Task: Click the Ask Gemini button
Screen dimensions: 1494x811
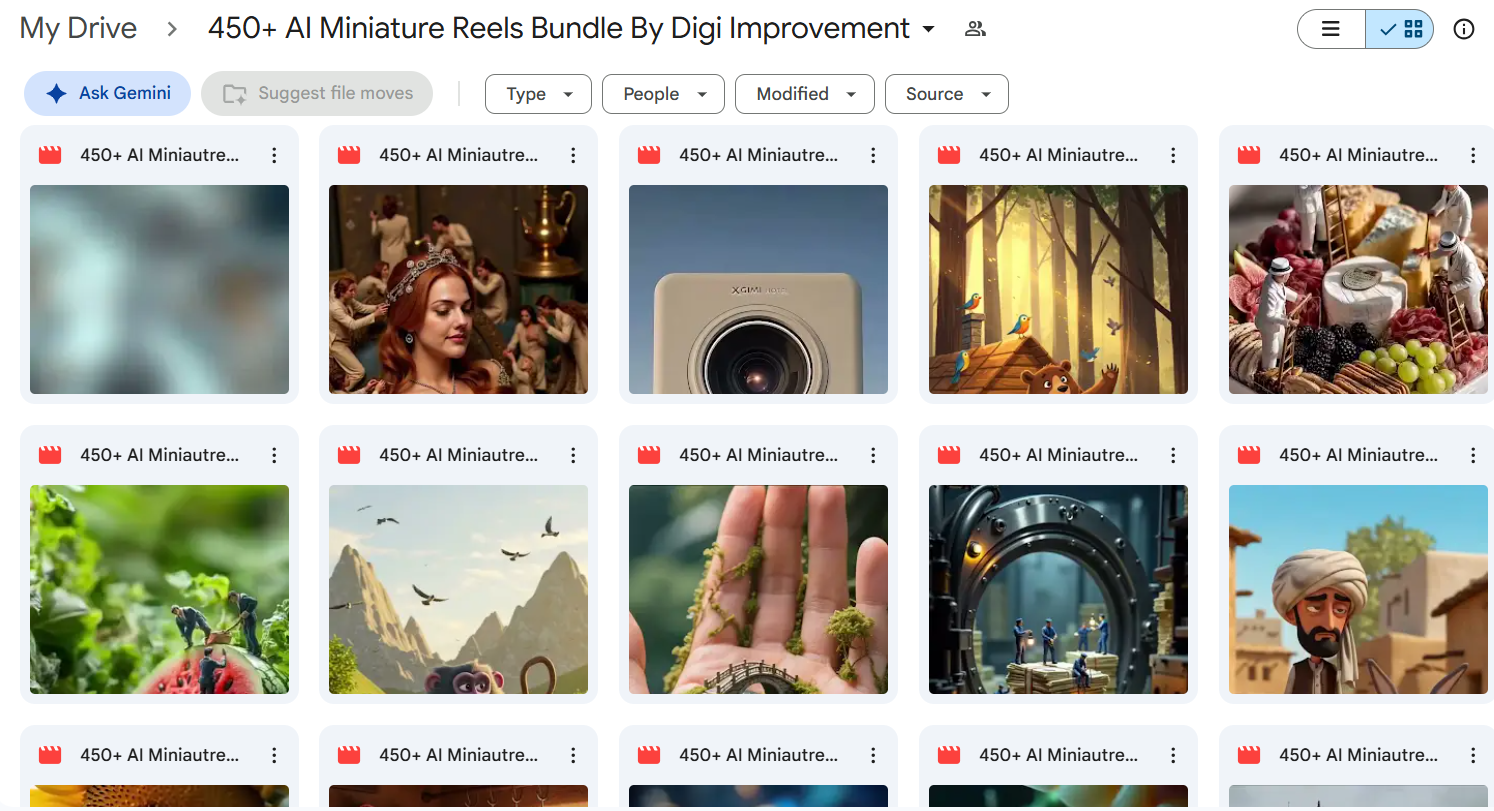Action: (108, 93)
